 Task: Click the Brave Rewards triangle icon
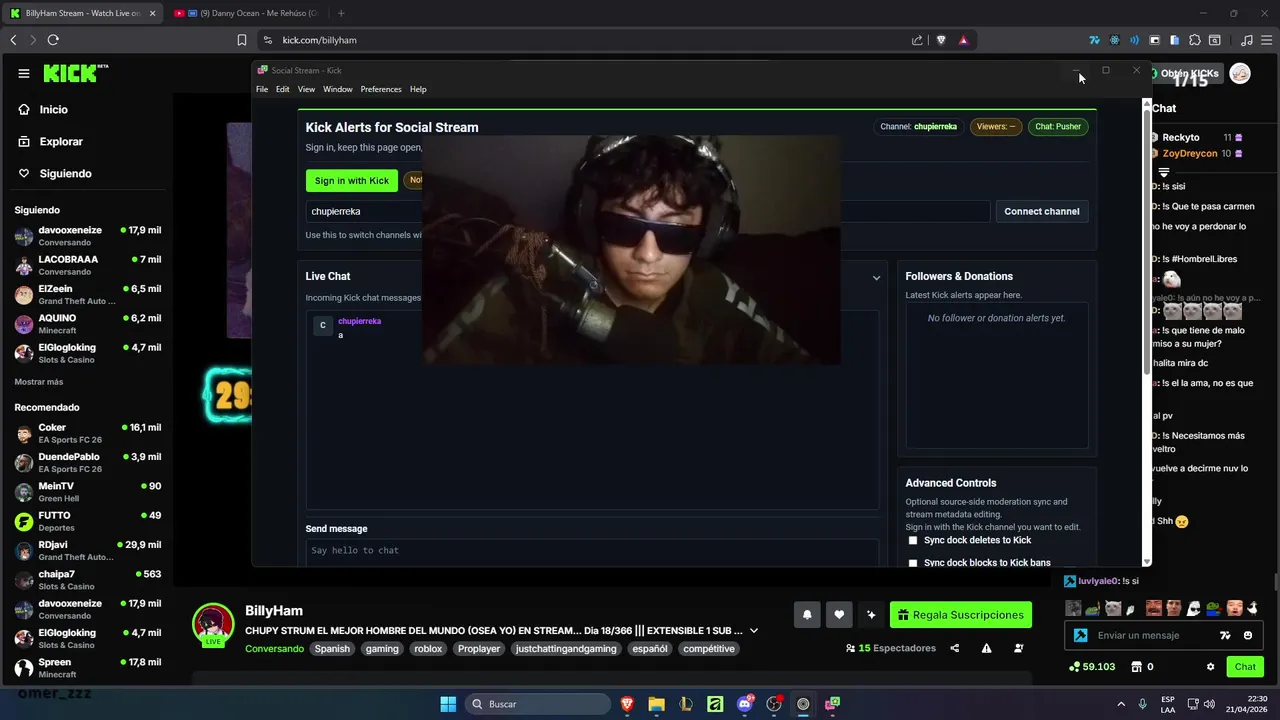pyautogui.click(x=963, y=40)
